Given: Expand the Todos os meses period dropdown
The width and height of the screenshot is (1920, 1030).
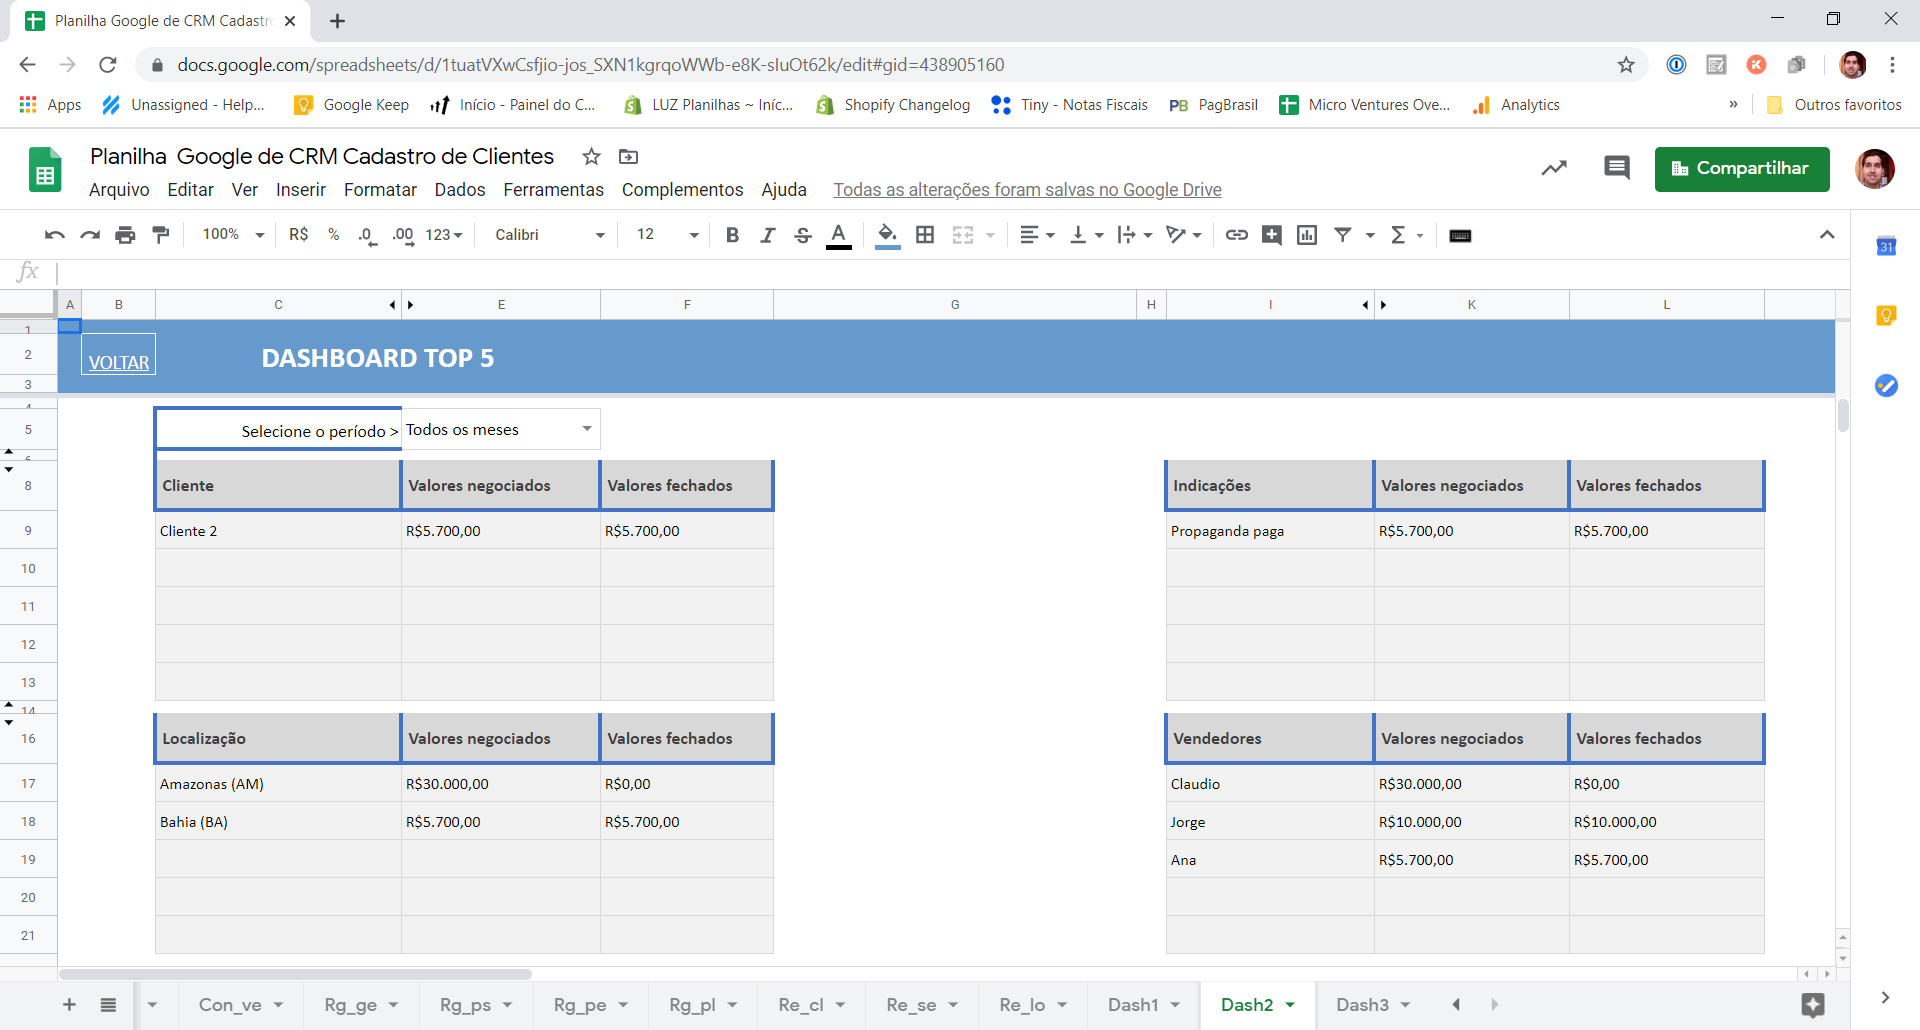Looking at the screenshot, I should 587,429.
